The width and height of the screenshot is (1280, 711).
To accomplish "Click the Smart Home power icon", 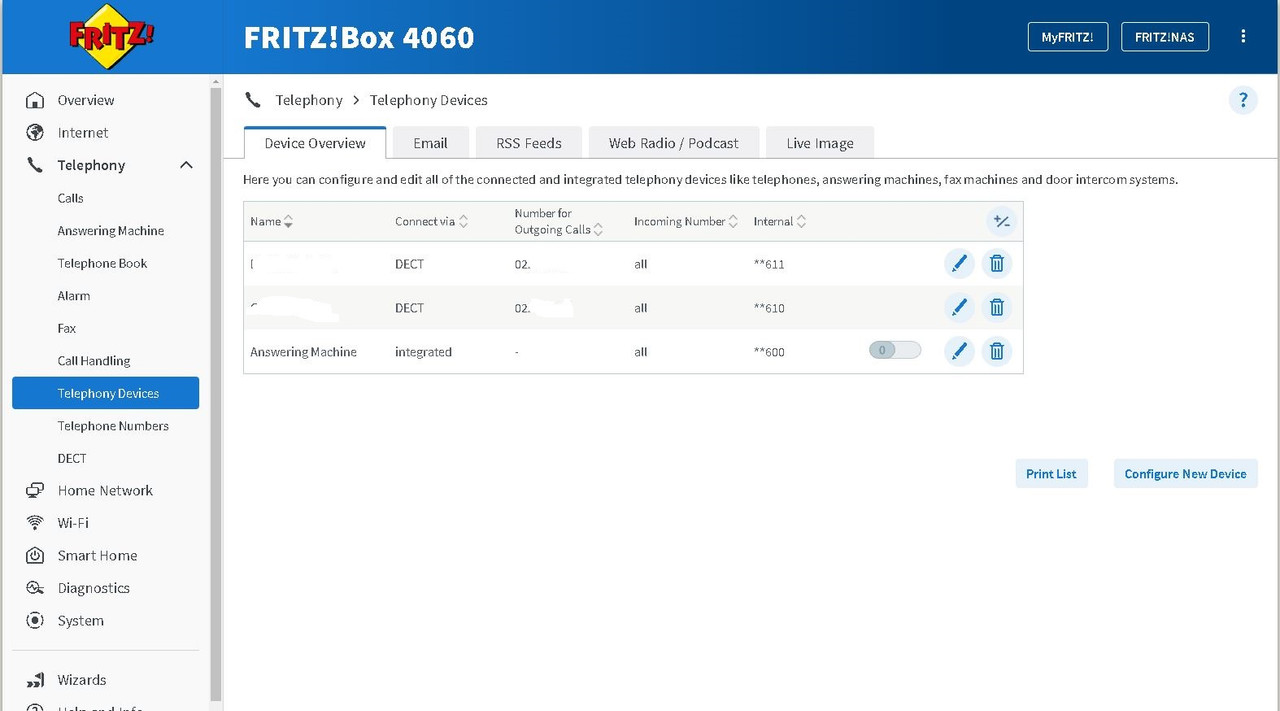I will pyautogui.click(x=35, y=555).
